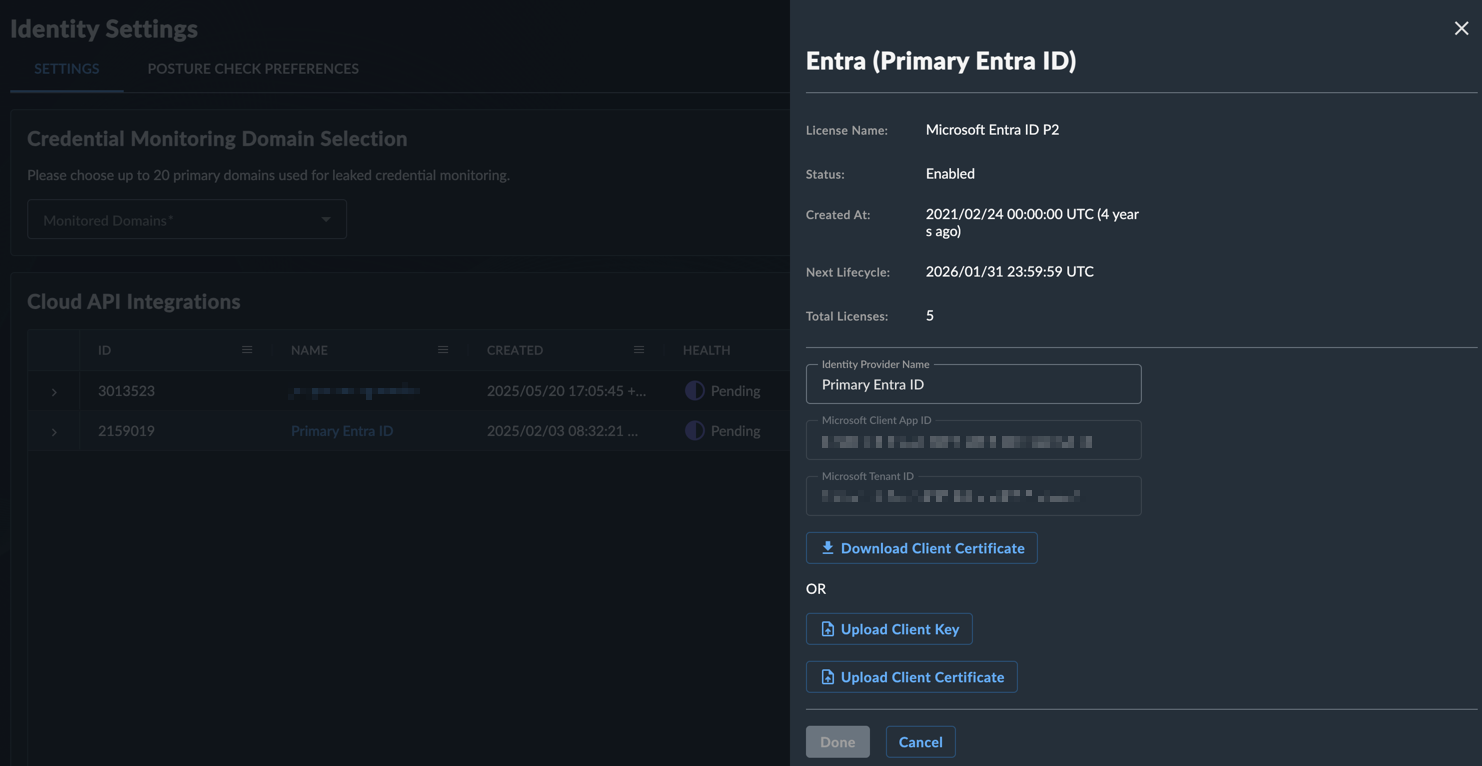
Task: Click the Microsoft Client App ID field
Action: [974, 440]
